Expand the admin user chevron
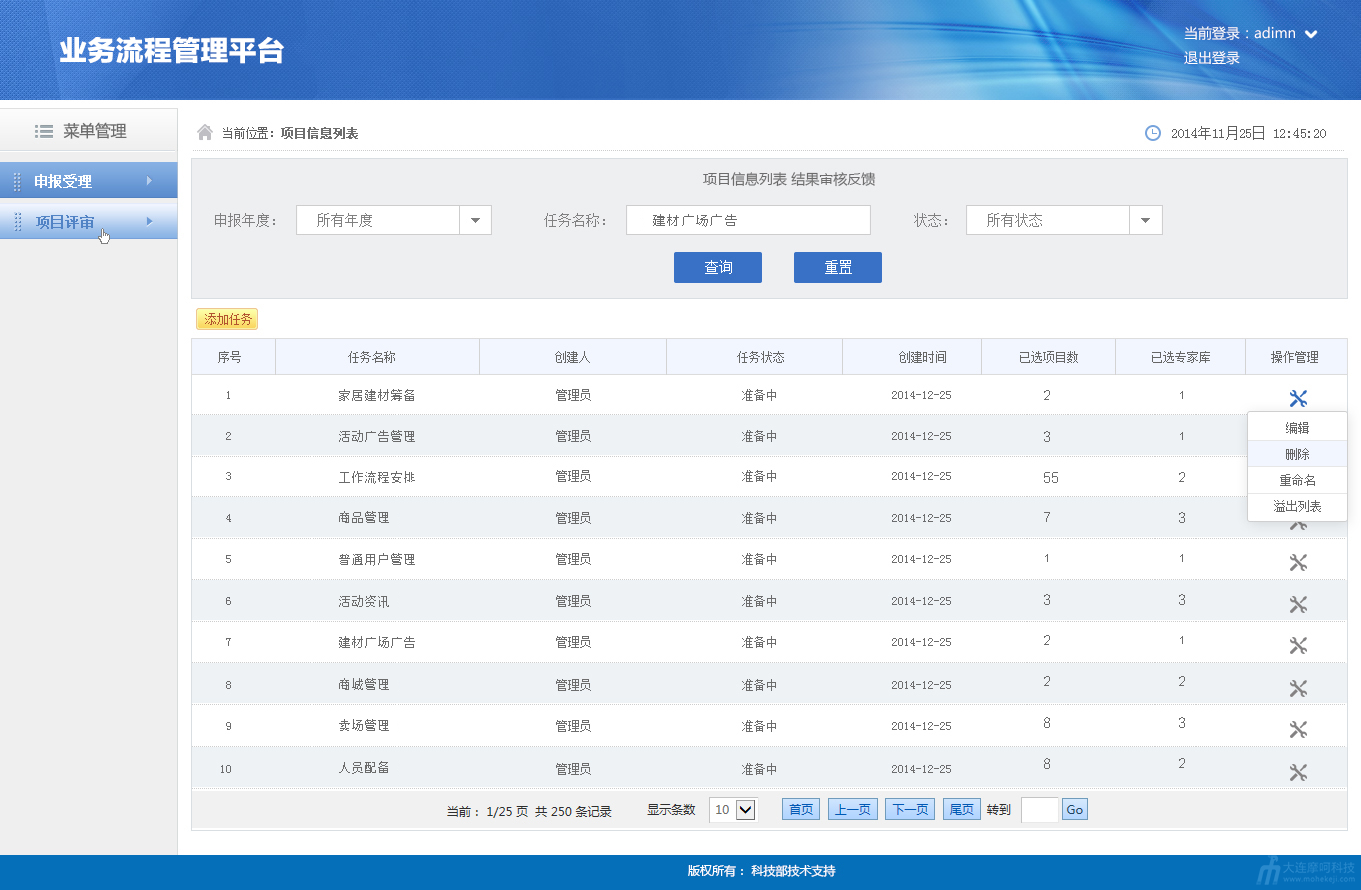 click(x=1311, y=34)
